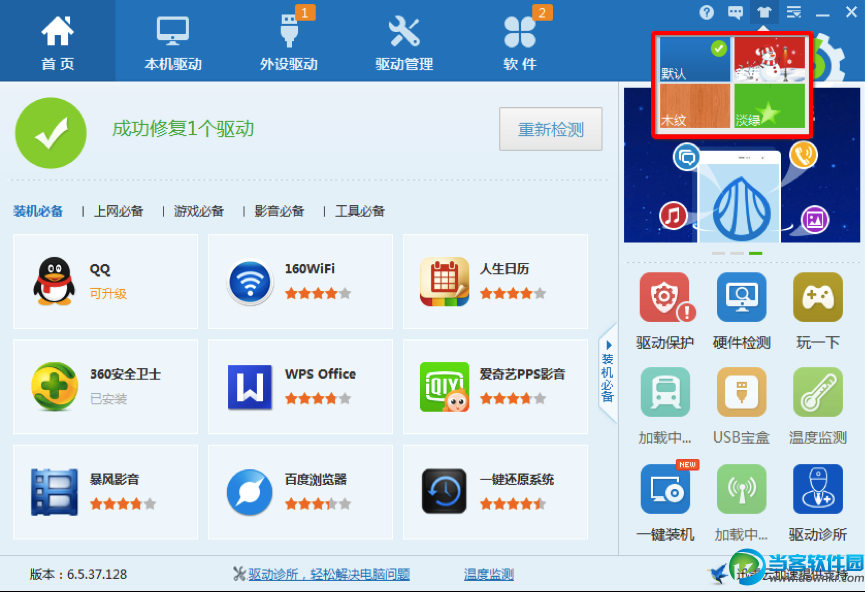Click the 暴风影音 film icon
The height and width of the screenshot is (592, 865).
(54, 492)
